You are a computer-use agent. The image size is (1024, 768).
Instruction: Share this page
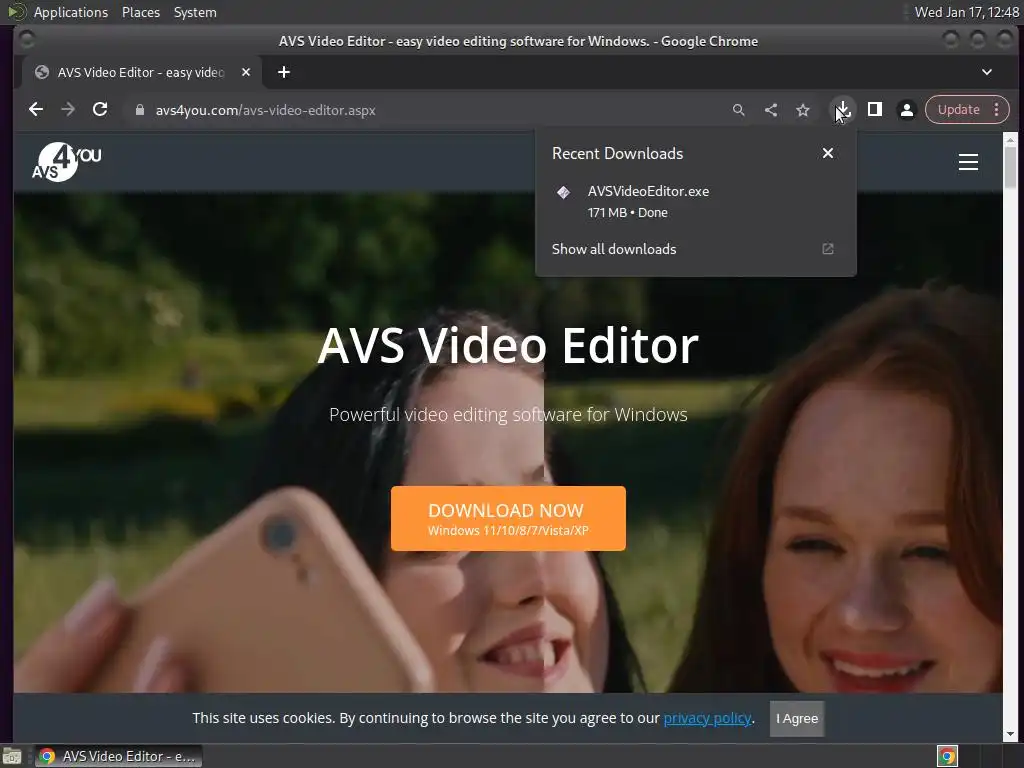tap(771, 110)
